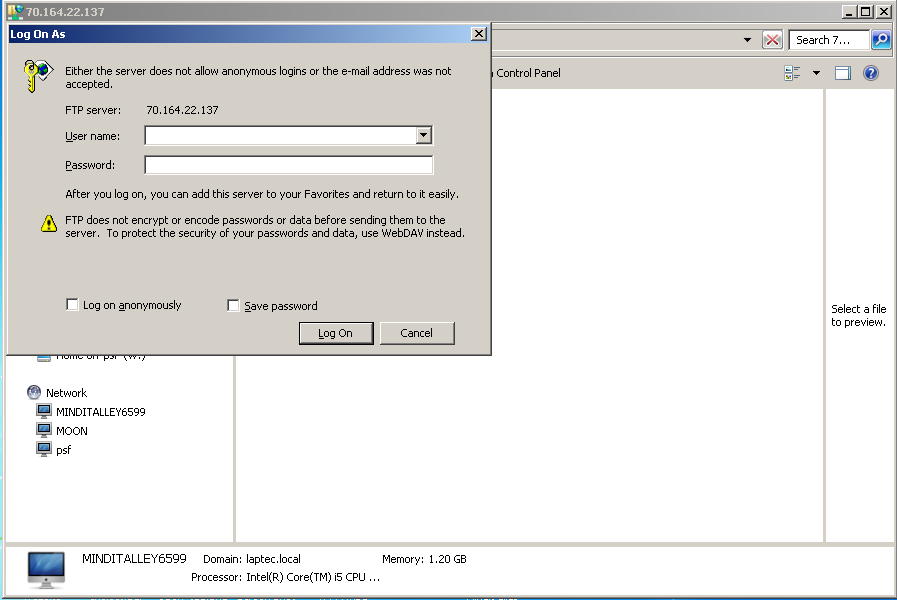Click into the Password field
The width and height of the screenshot is (897, 600).
[288, 166]
